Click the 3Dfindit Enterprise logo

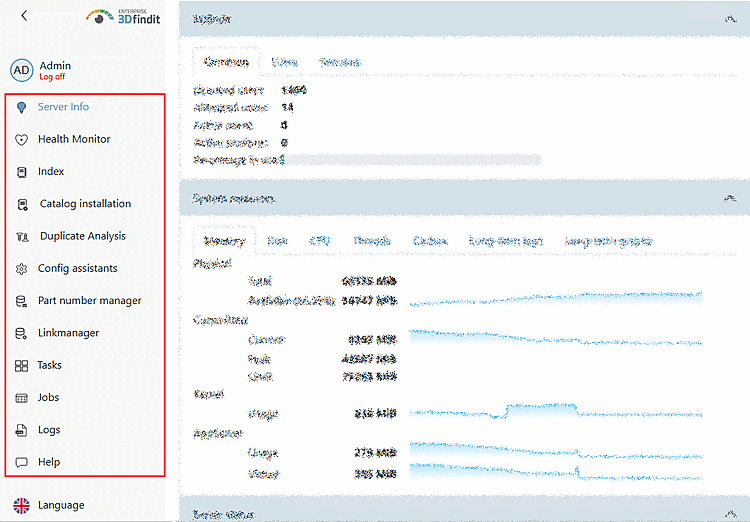123,17
